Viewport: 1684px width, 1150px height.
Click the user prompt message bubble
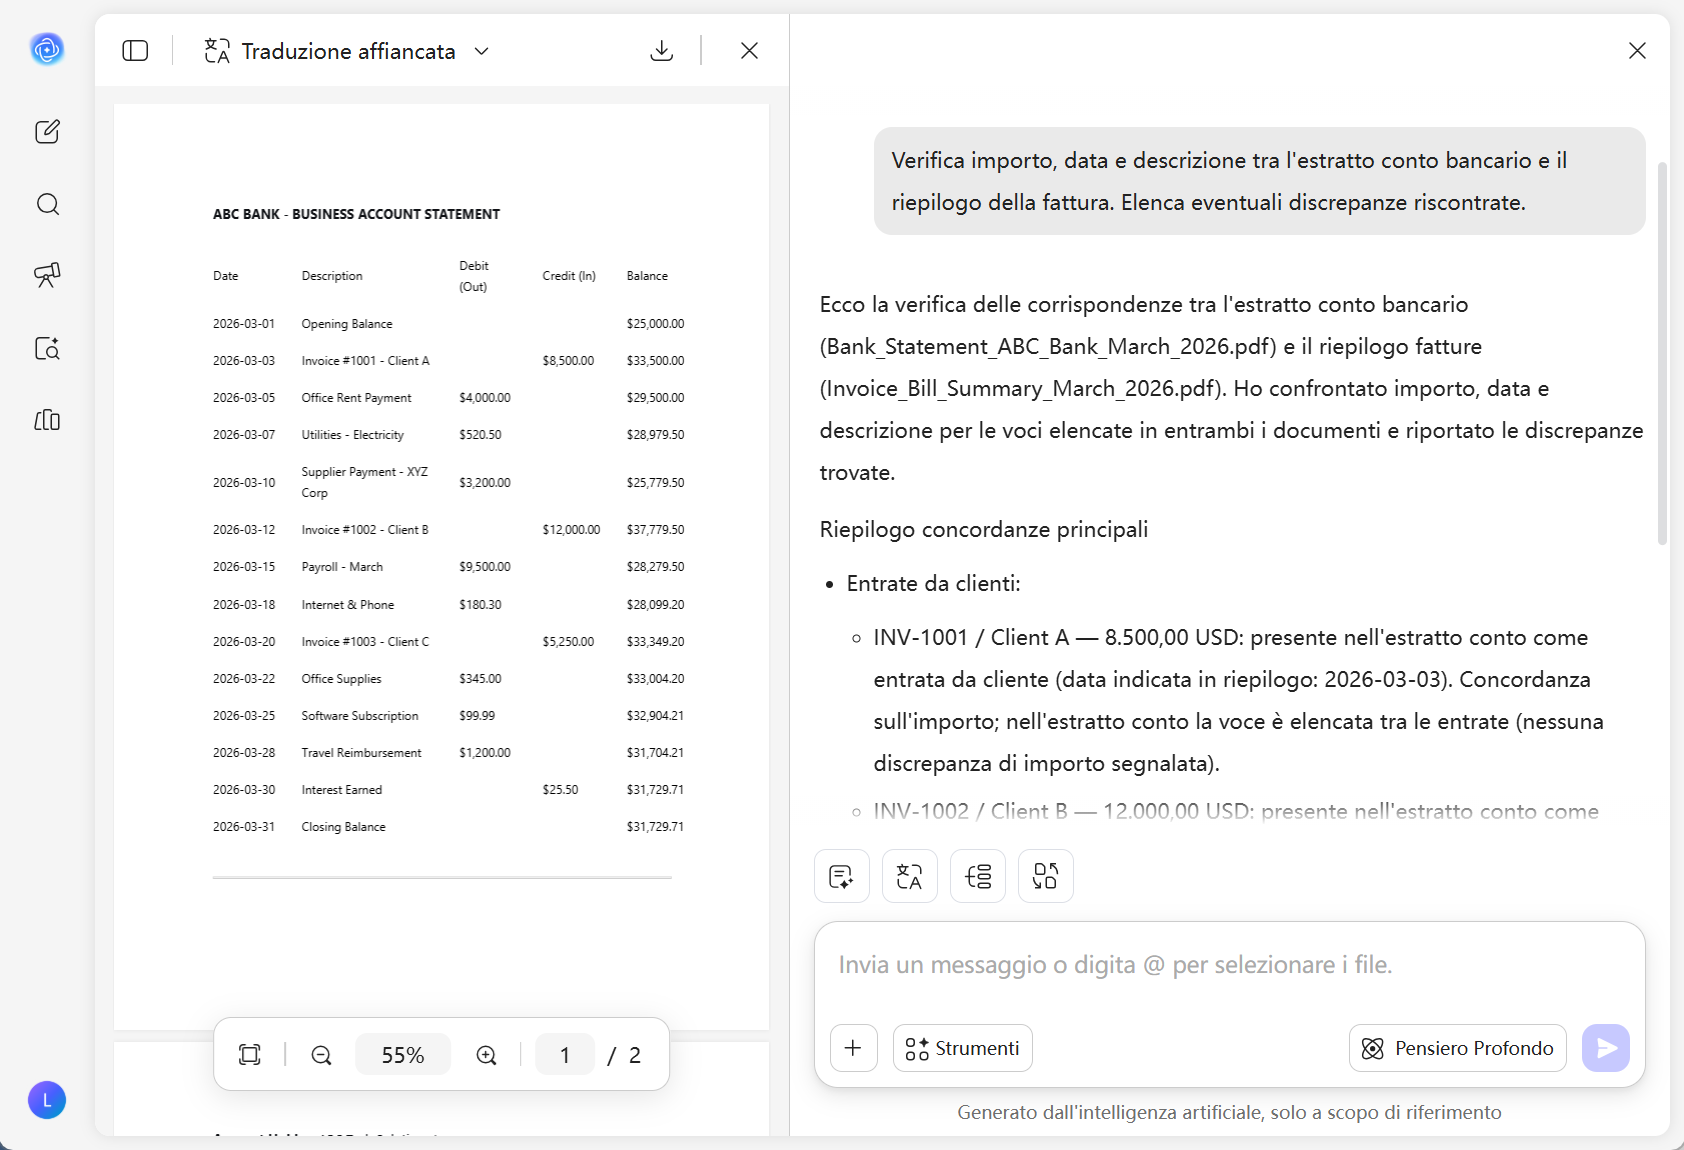pos(1260,181)
